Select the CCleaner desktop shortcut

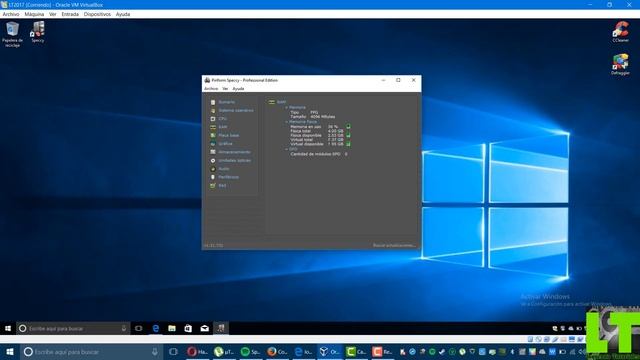coord(620,32)
